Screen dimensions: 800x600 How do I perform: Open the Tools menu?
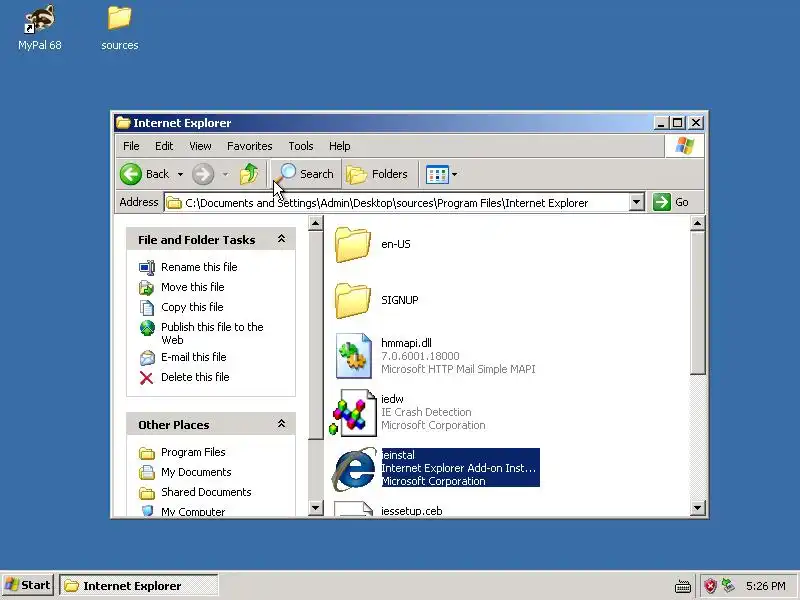[x=301, y=146]
